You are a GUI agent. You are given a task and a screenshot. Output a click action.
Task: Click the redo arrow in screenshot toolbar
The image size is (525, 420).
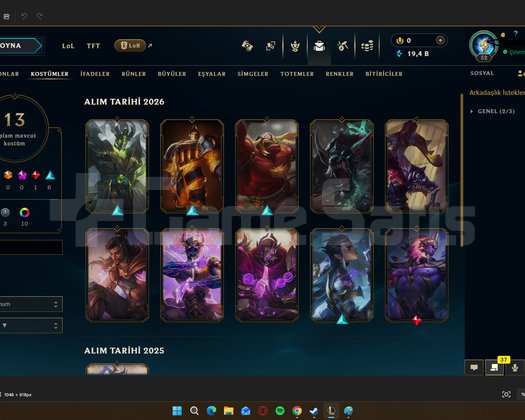[40, 16]
